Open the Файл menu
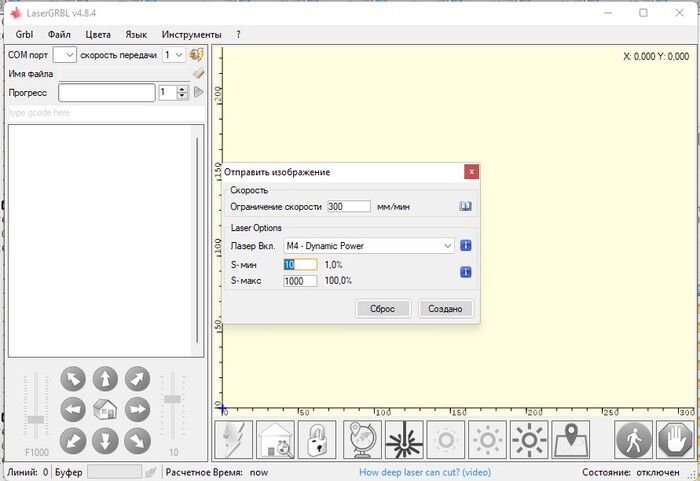 pyautogui.click(x=59, y=34)
